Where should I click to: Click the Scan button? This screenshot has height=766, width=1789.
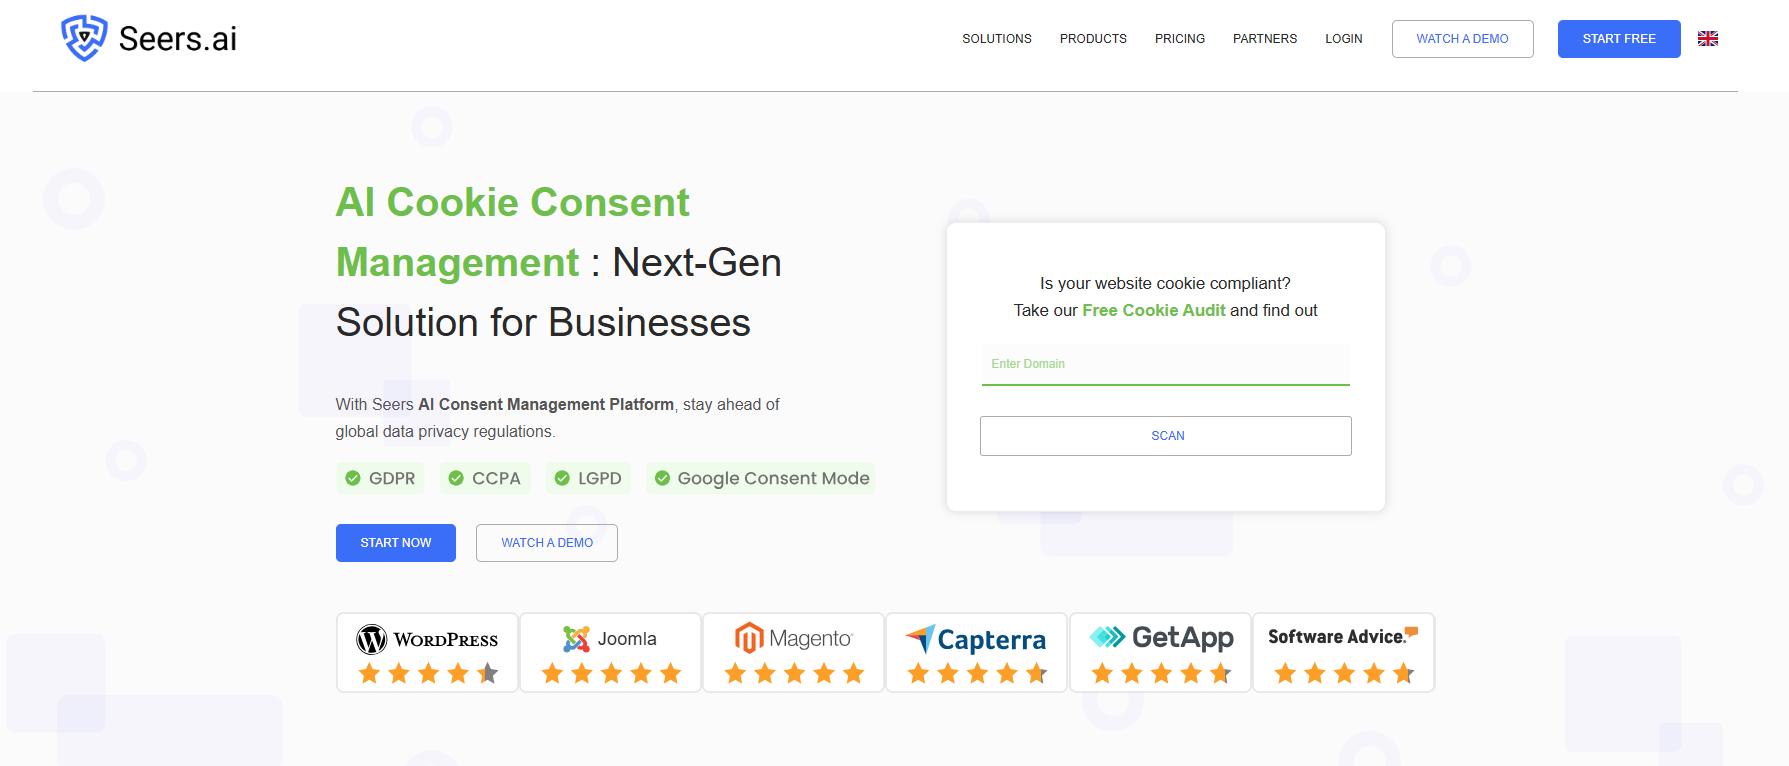1165,436
